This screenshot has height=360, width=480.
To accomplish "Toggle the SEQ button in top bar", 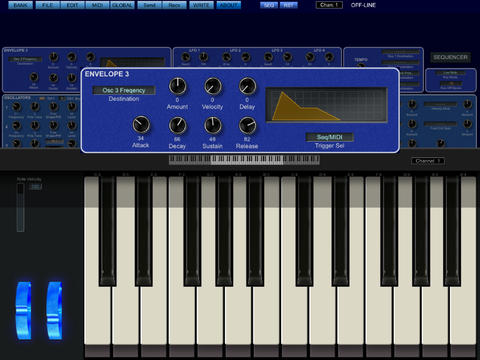I will [269, 5].
